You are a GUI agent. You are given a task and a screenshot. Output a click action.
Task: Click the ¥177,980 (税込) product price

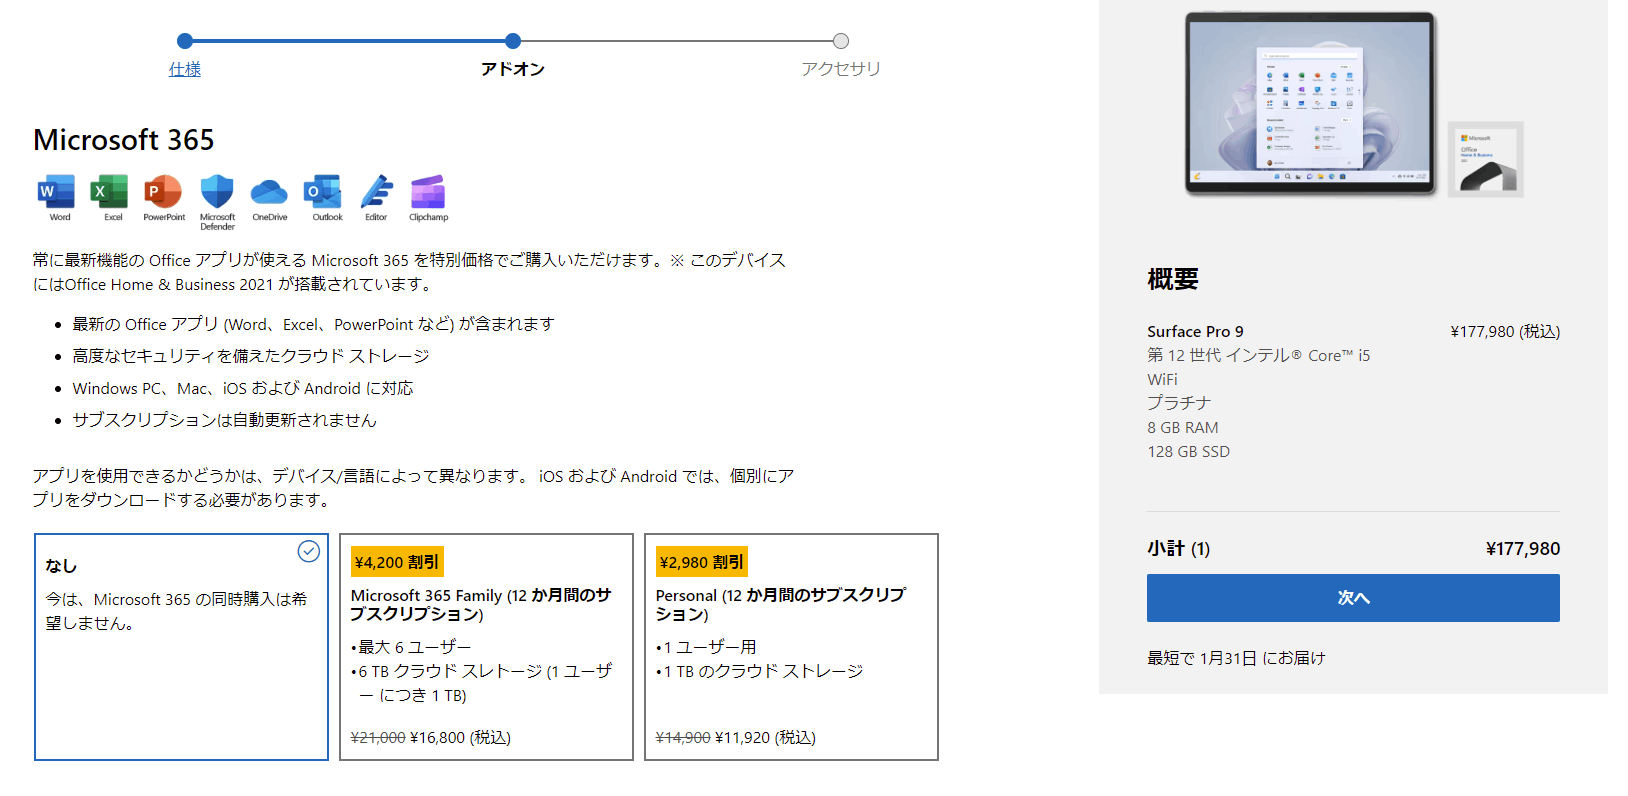click(x=1505, y=331)
